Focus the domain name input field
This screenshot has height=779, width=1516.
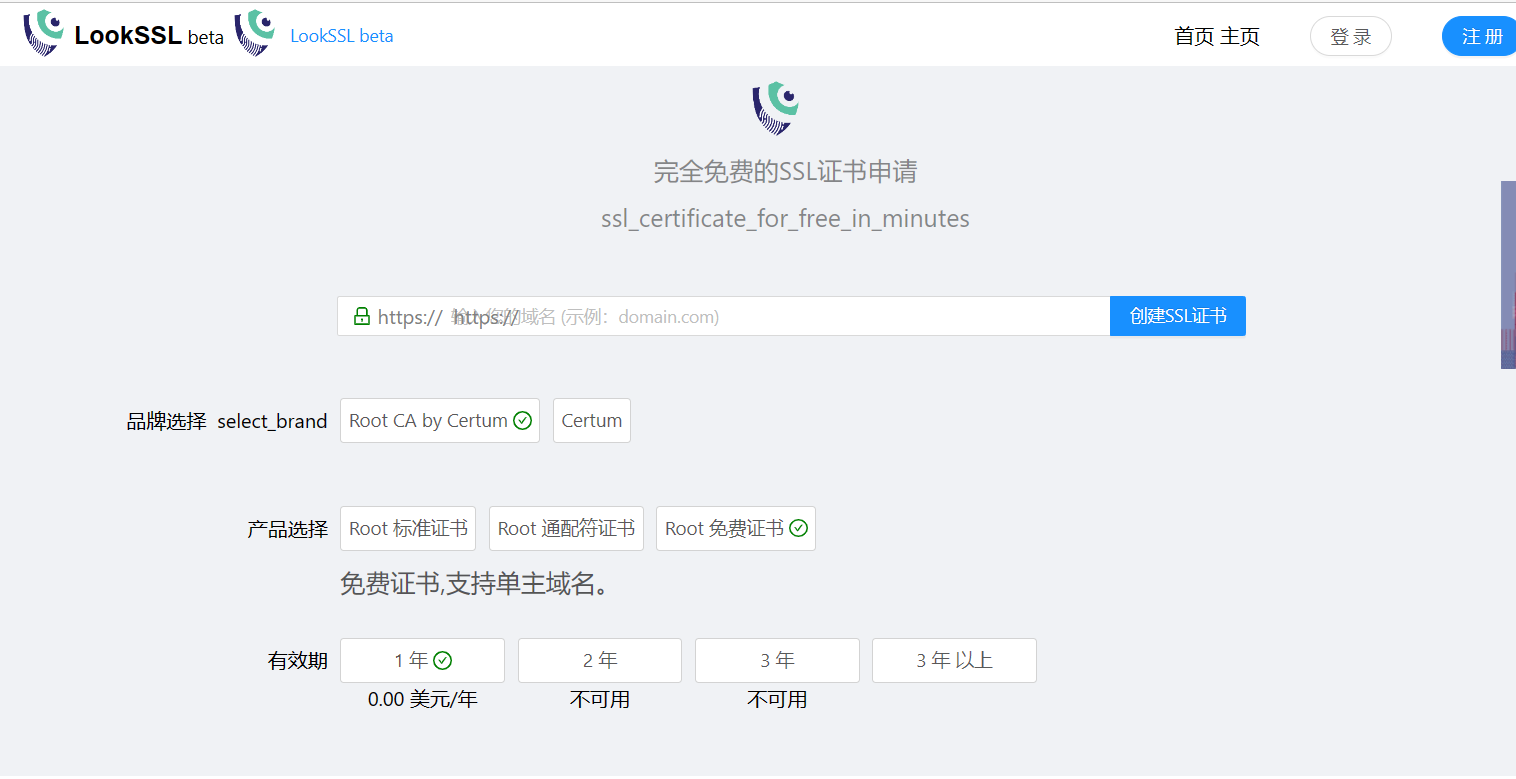pyautogui.click(x=724, y=316)
